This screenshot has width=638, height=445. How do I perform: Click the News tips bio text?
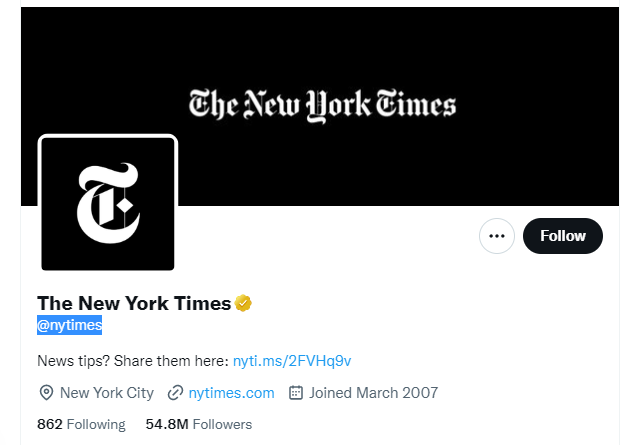point(133,361)
